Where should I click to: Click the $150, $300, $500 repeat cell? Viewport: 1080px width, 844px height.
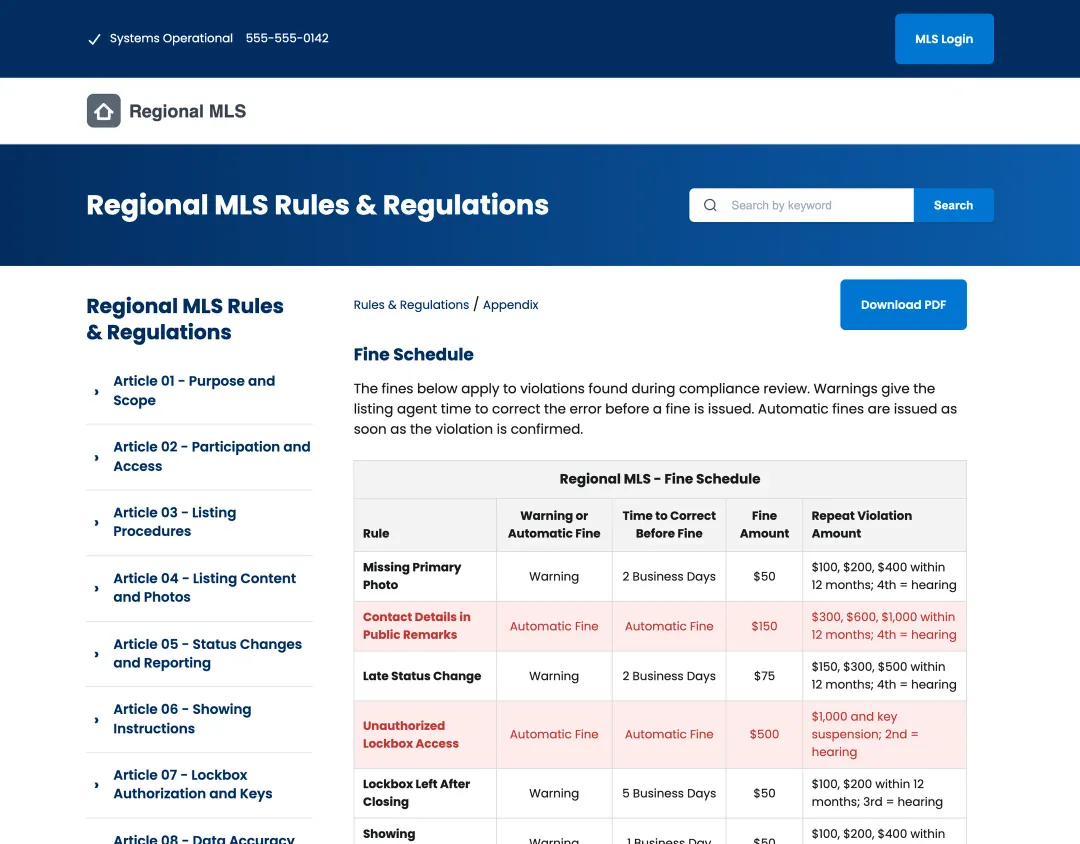coord(884,676)
